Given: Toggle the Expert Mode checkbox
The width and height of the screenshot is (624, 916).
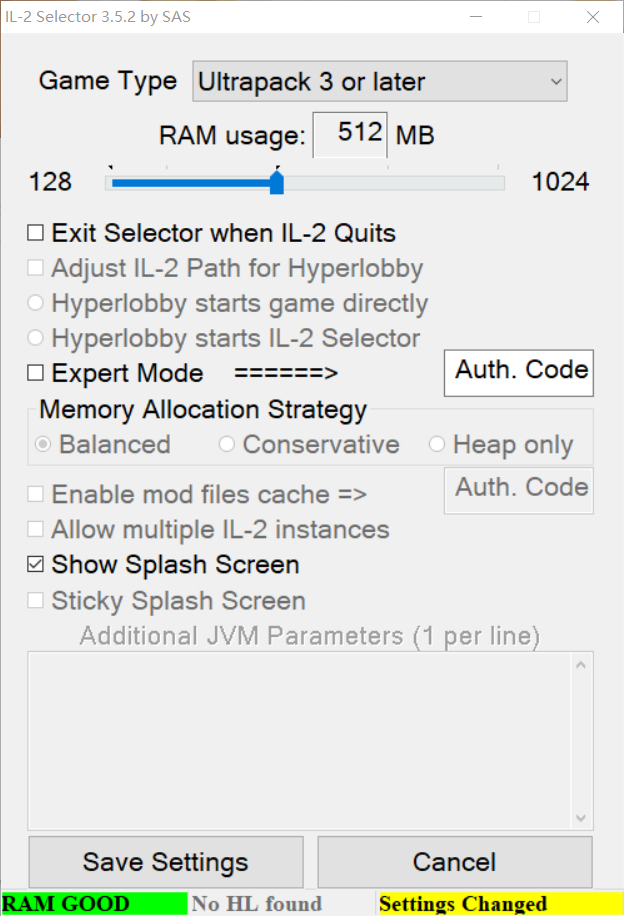Looking at the screenshot, I should [36, 373].
